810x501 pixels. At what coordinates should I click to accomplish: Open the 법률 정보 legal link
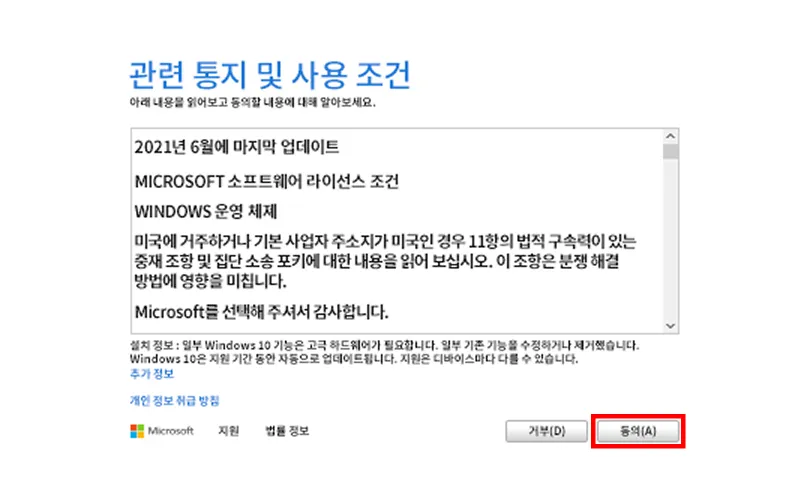pyautogui.click(x=287, y=431)
